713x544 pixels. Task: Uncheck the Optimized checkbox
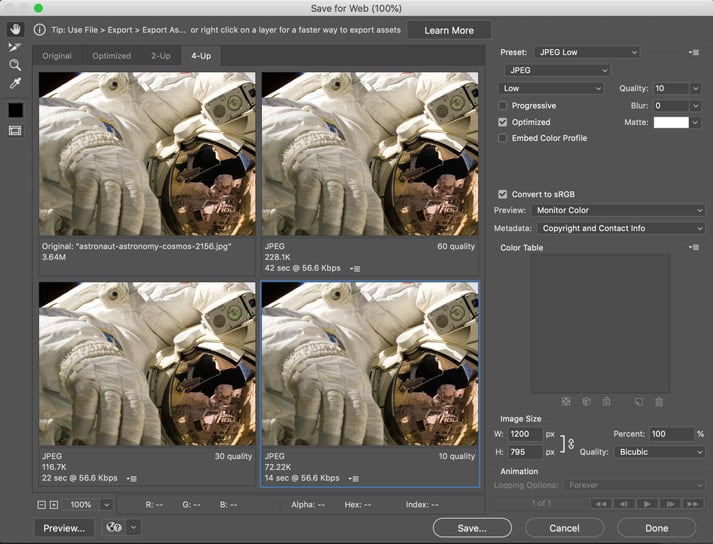point(503,122)
